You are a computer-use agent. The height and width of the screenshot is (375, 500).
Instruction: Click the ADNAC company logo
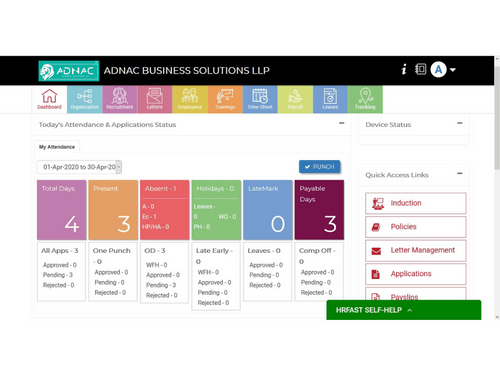(x=69, y=71)
